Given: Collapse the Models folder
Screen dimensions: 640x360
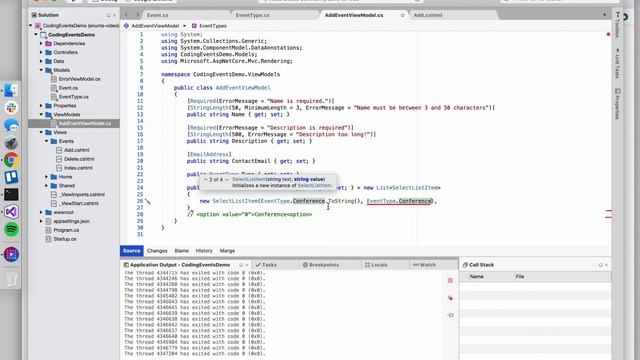Looking at the screenshot, I should [x=41, y=70].
